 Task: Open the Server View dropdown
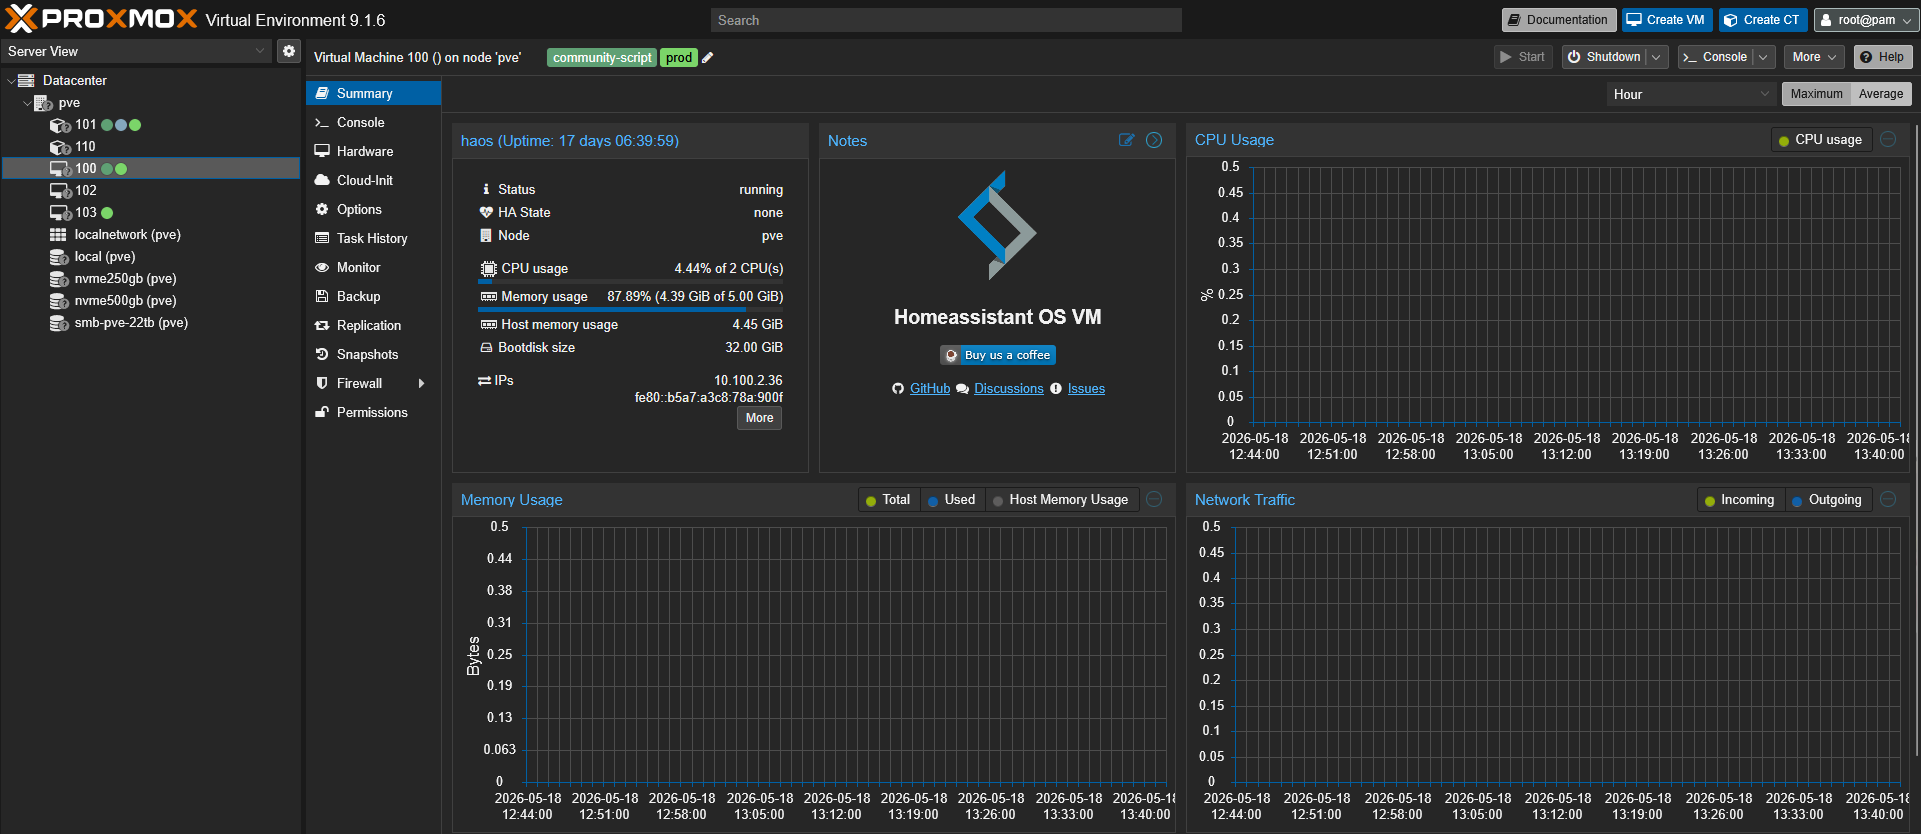(x=260, y=51)
